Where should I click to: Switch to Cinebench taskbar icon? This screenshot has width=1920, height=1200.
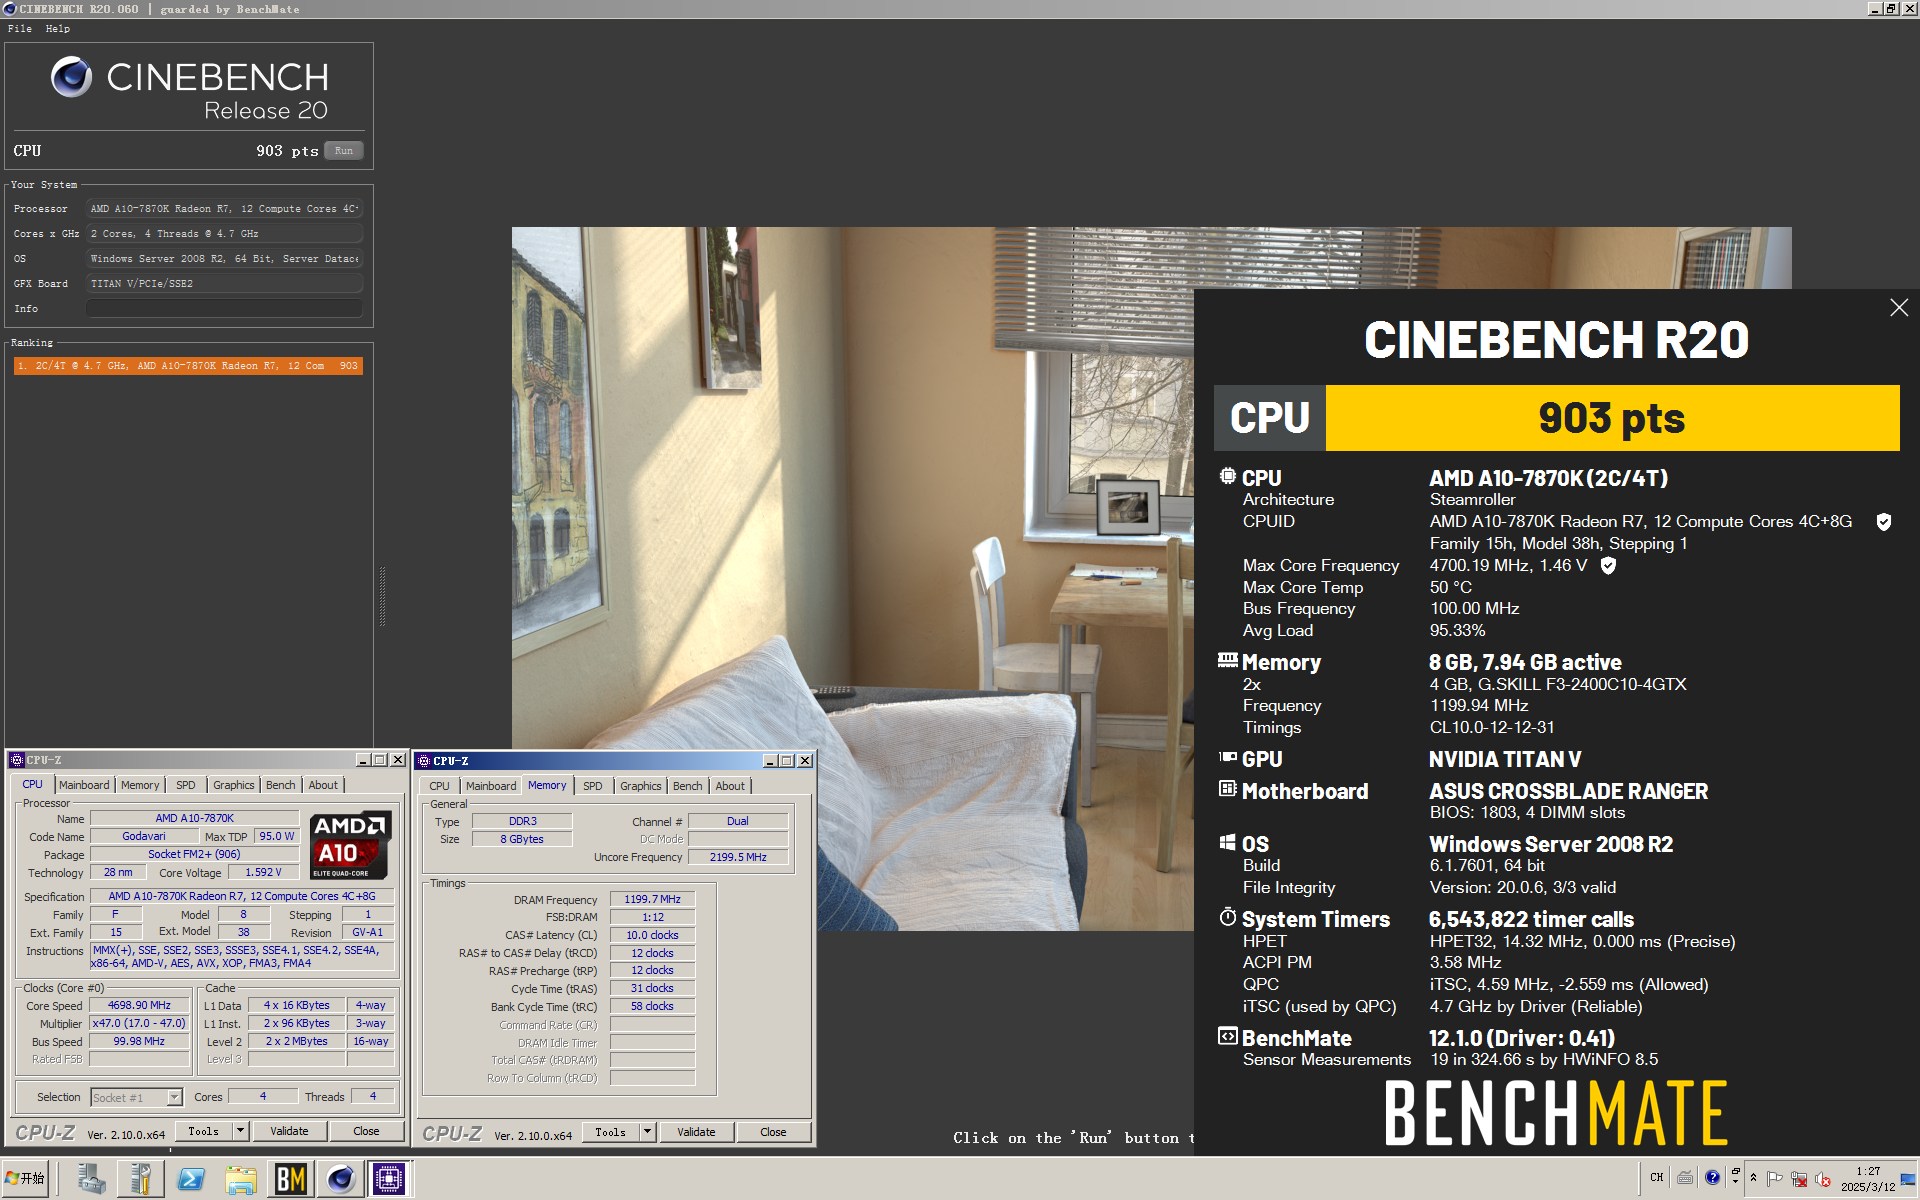click(x=340, y=1179)
